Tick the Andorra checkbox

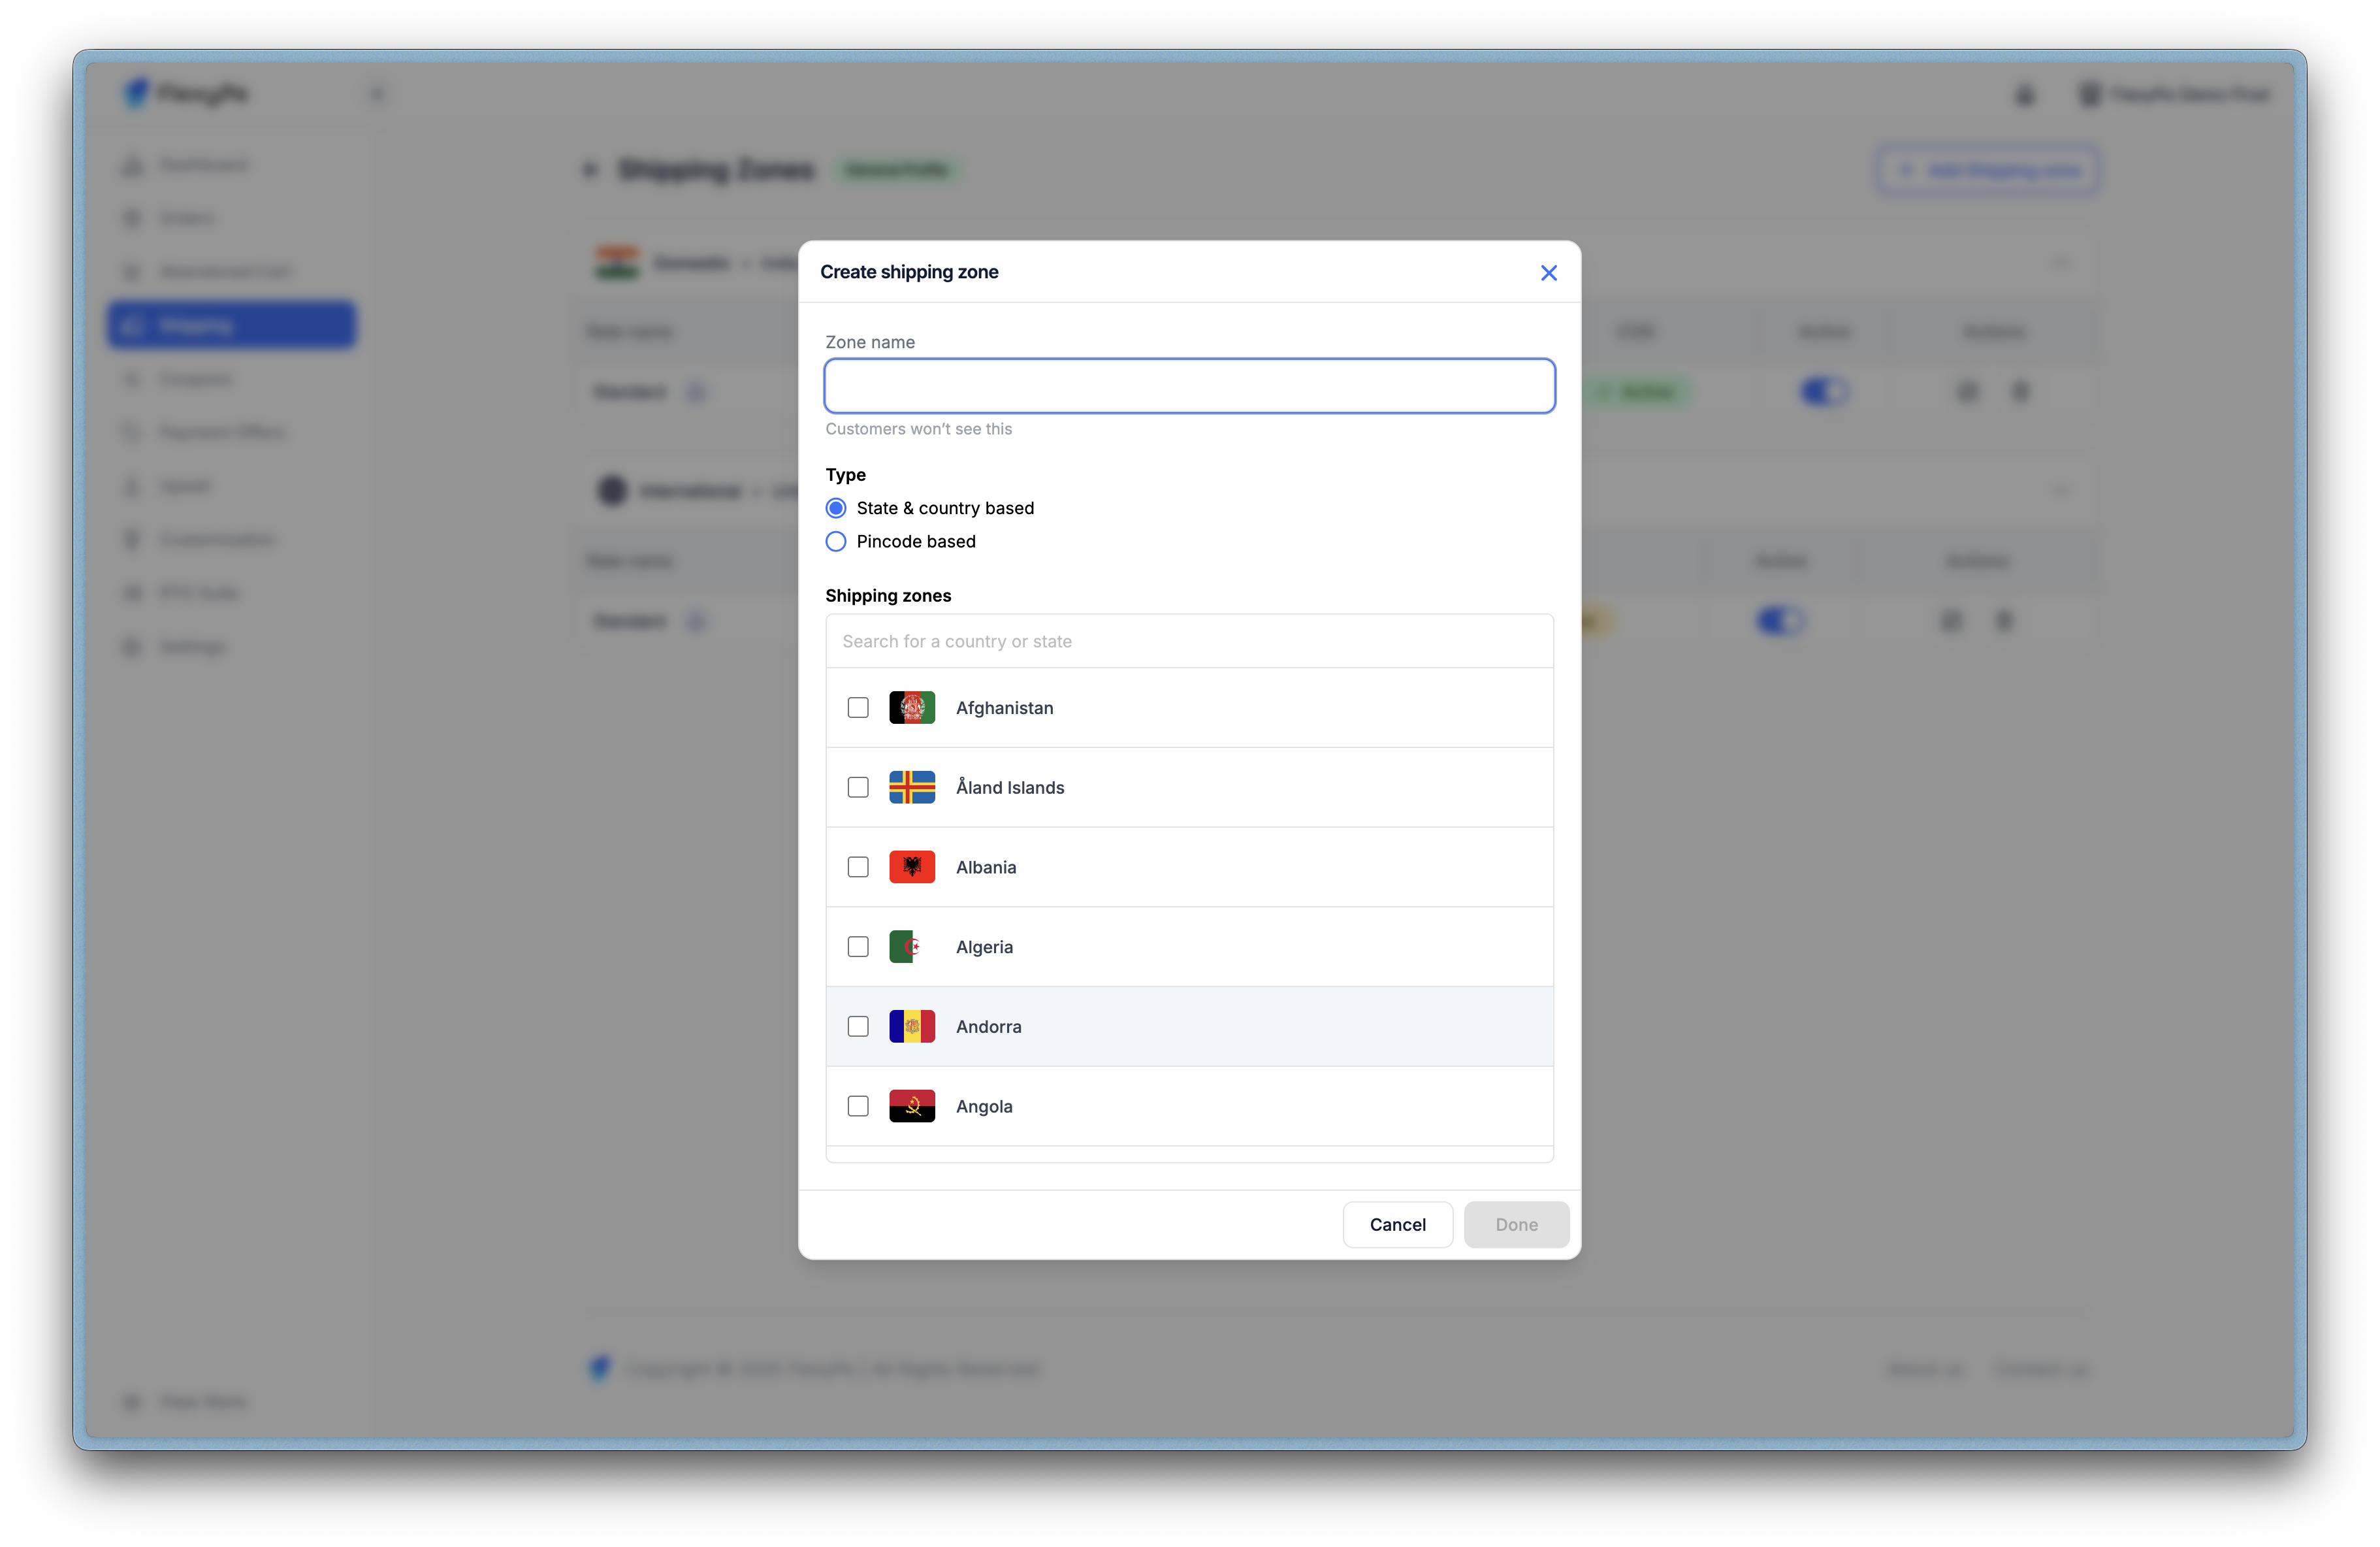858,1027
